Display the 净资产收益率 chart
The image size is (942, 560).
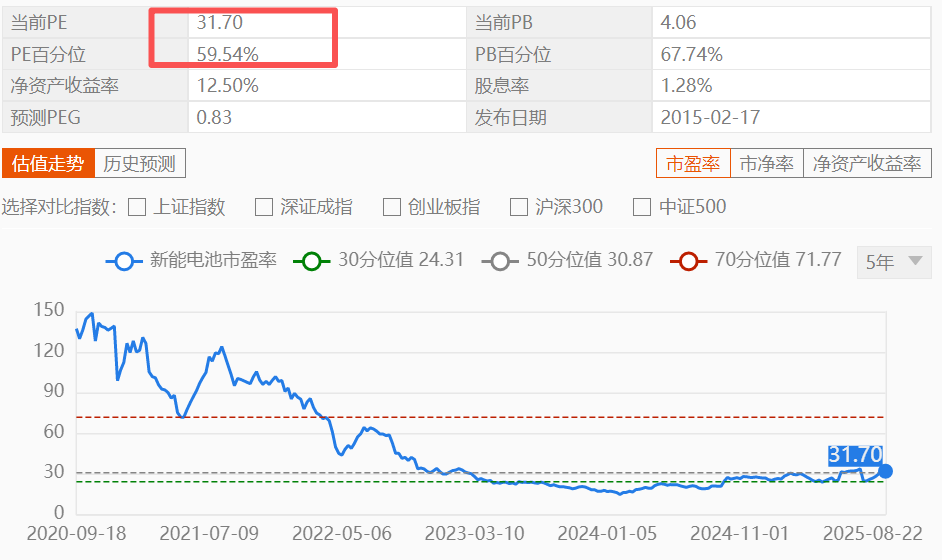867,164
